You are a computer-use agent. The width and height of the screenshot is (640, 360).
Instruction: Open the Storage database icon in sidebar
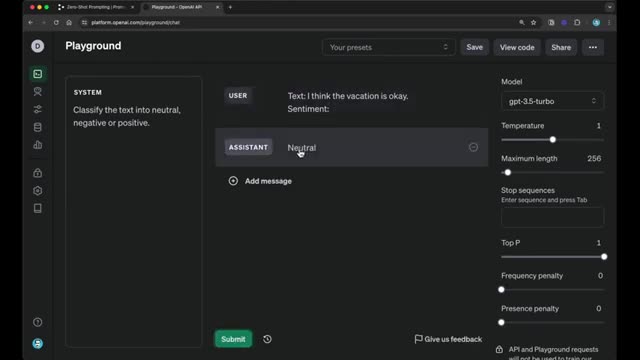tap(38, 127)
